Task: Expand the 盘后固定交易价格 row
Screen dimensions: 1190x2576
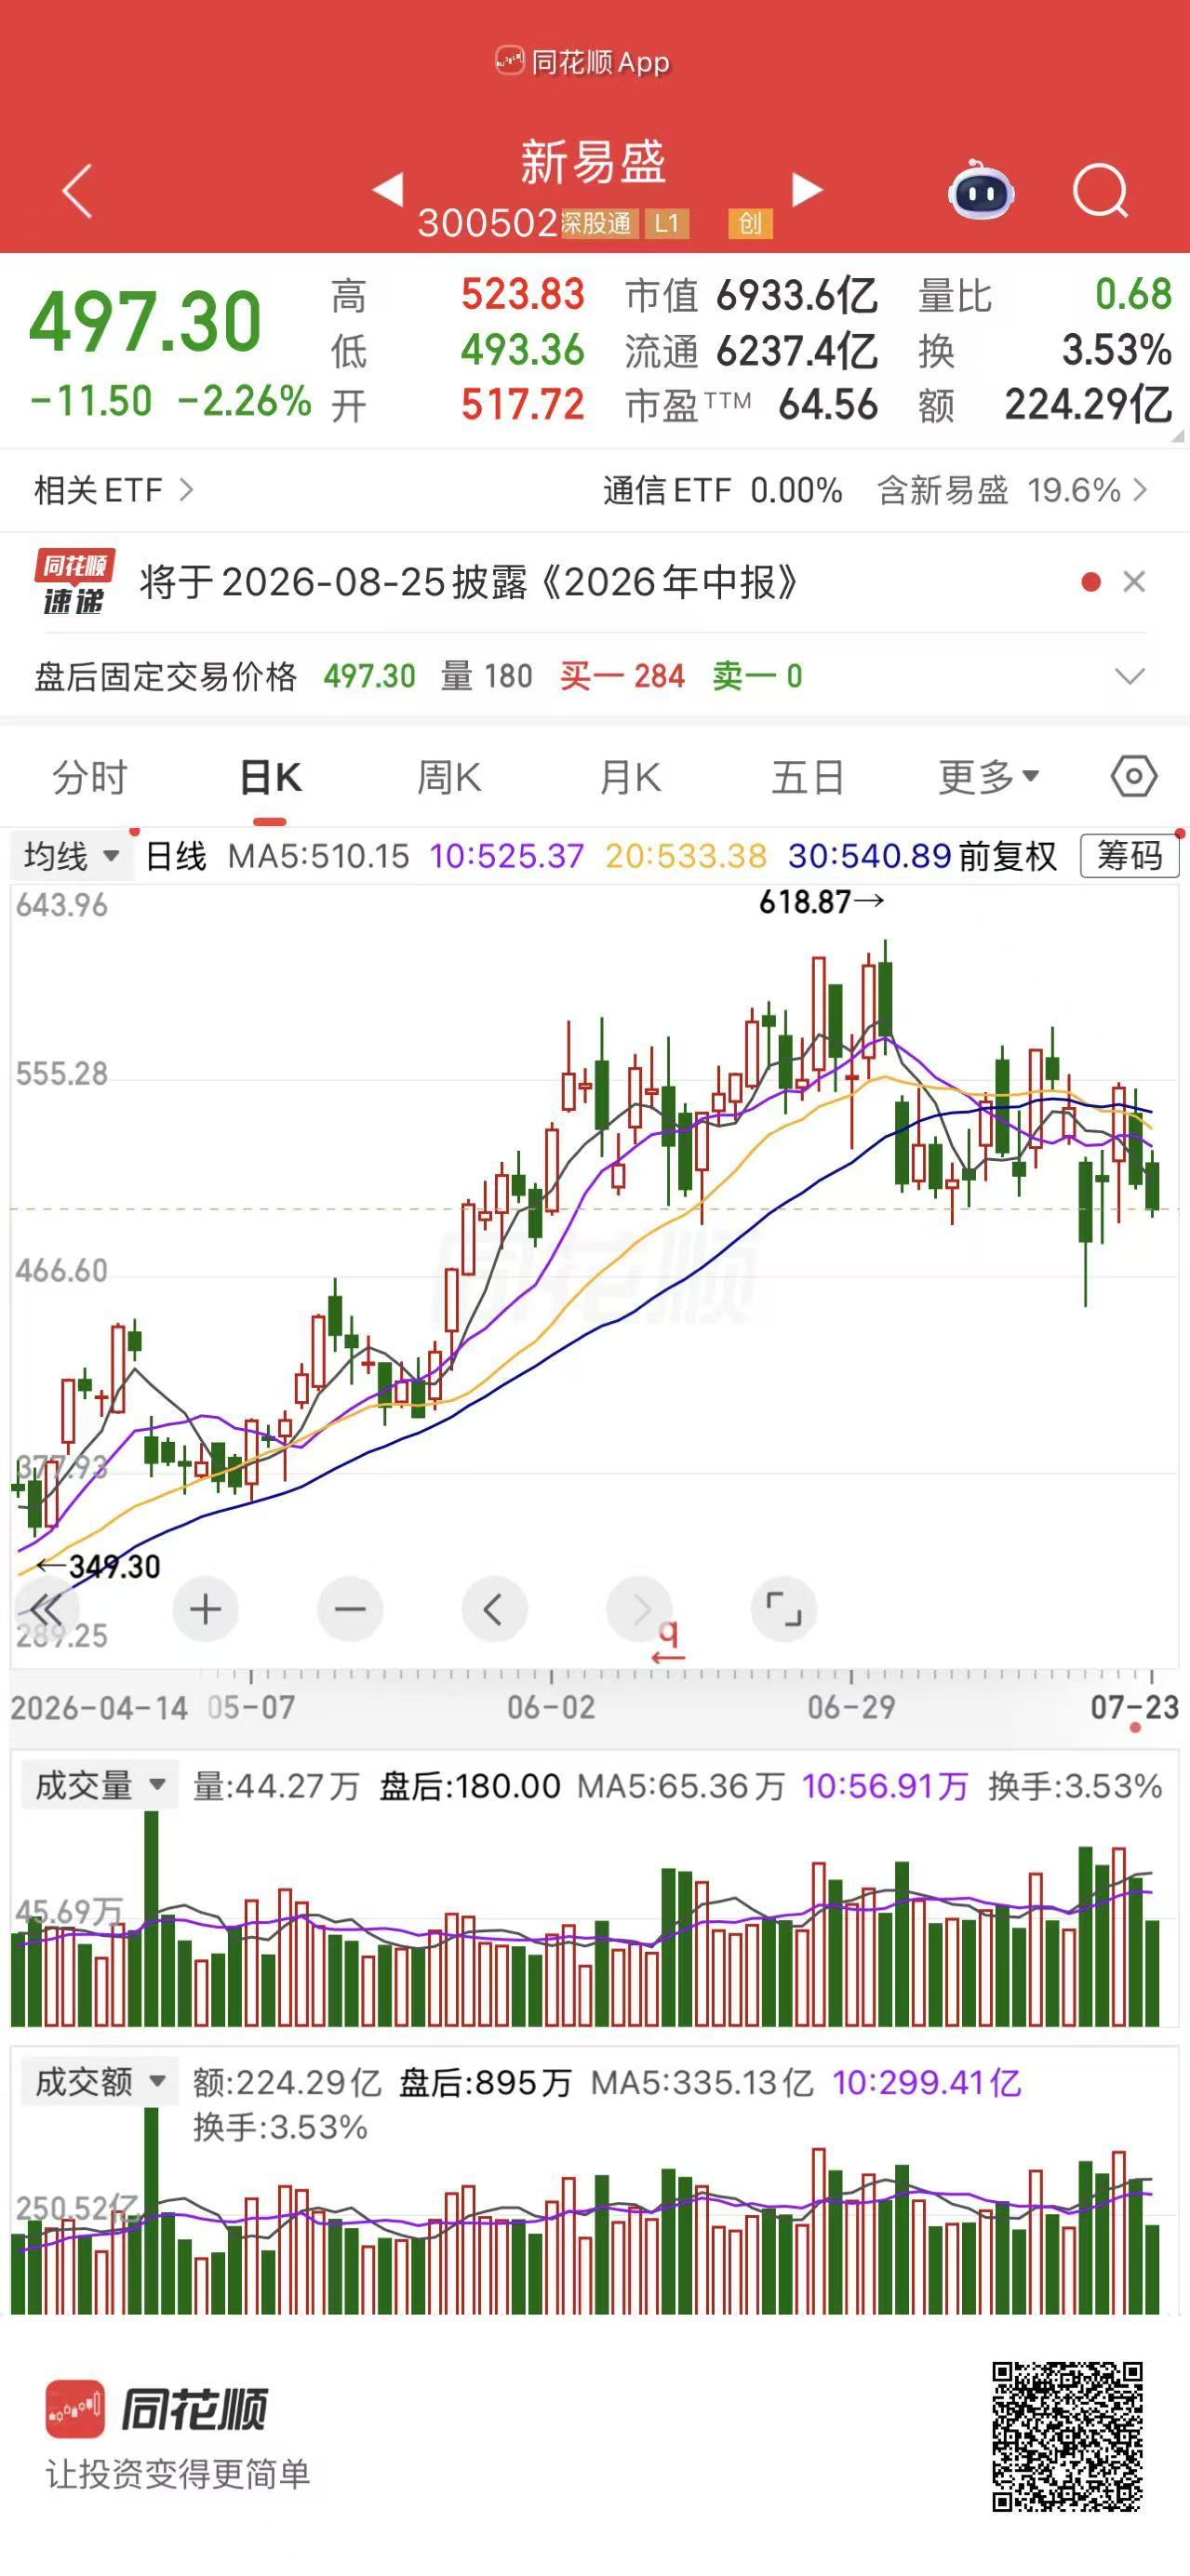Action: [x=1130, y=677]
